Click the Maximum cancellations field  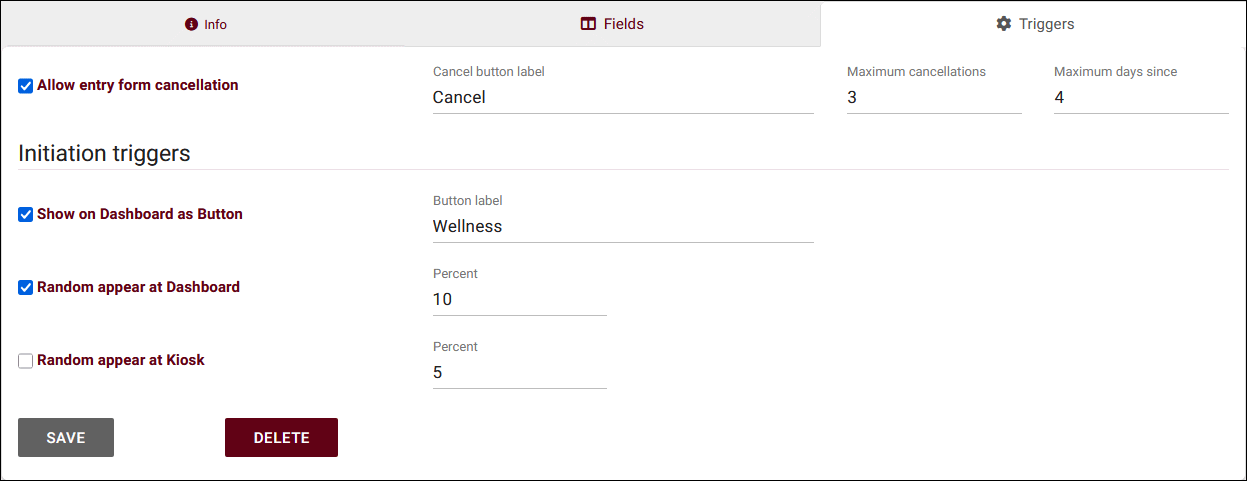coord(933,97)
